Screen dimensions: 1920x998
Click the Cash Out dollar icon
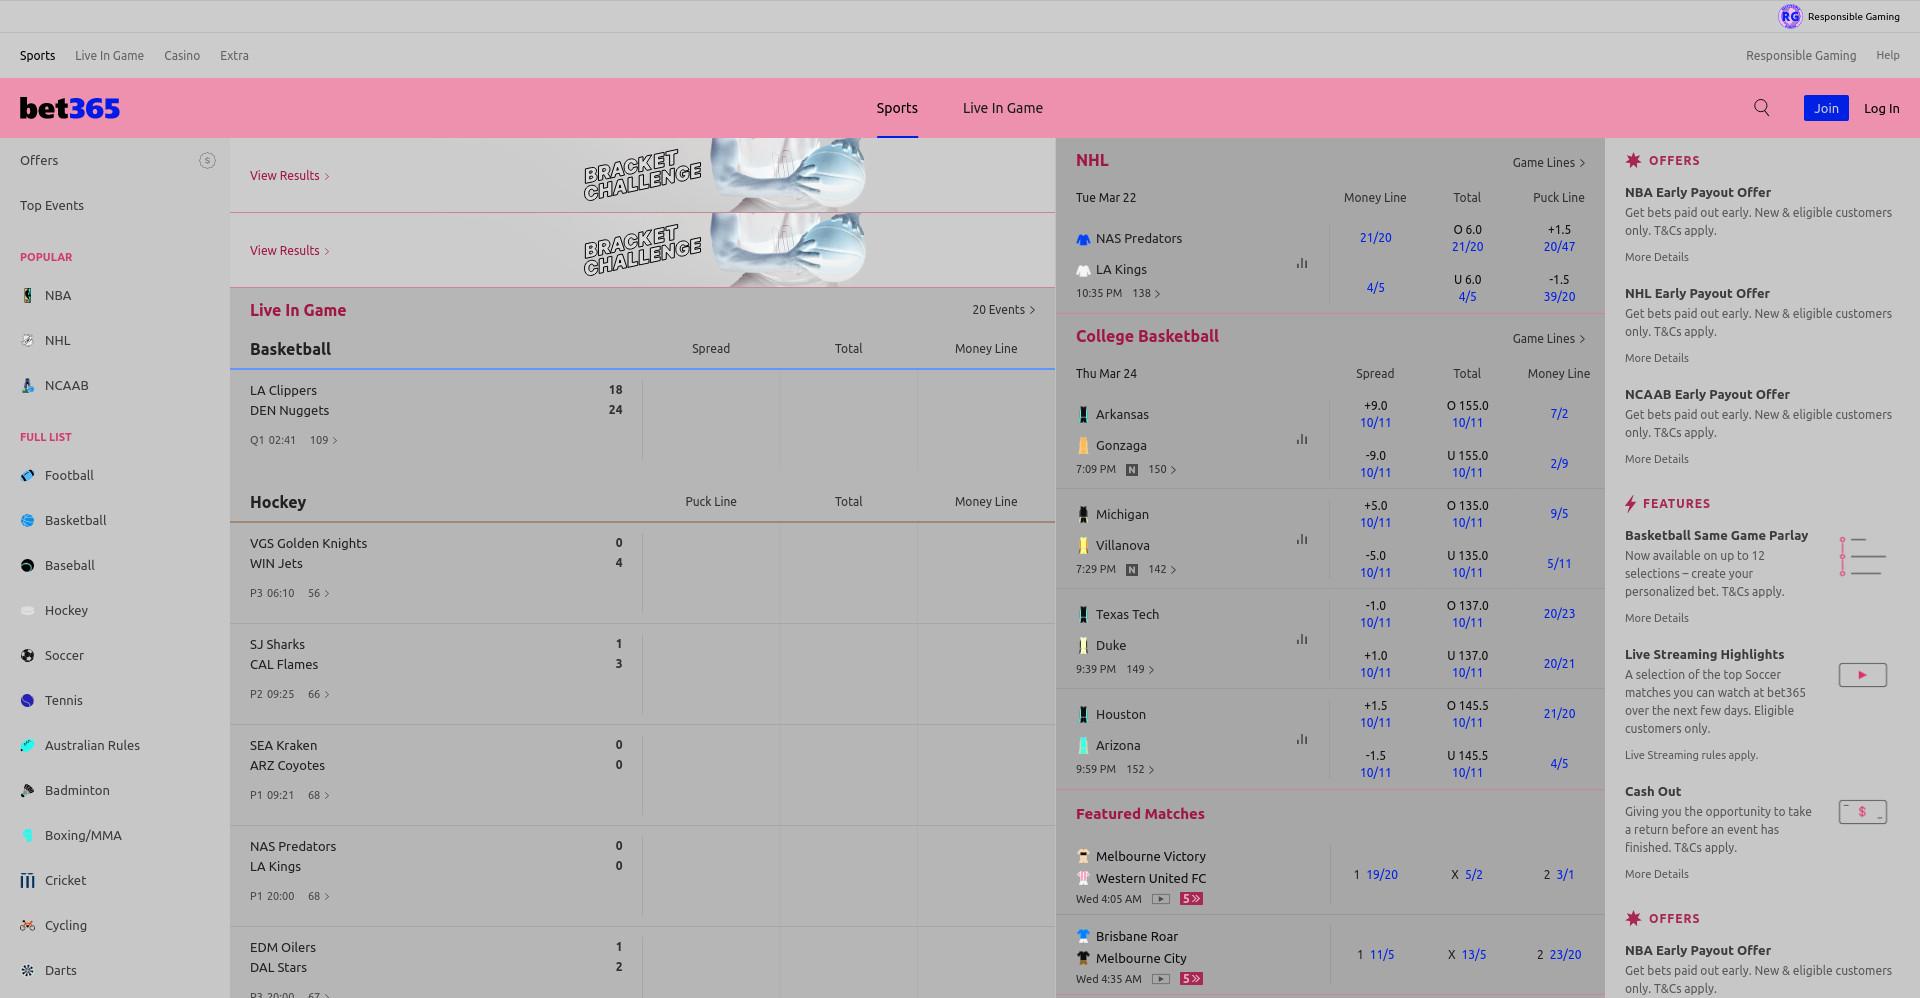coord(1862,812)
